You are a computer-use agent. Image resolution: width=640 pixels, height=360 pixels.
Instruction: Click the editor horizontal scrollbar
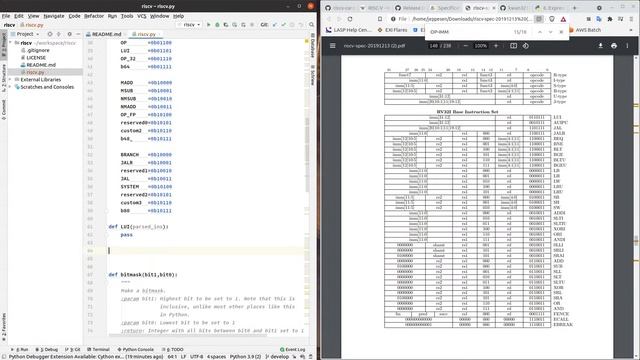[188, 336]
